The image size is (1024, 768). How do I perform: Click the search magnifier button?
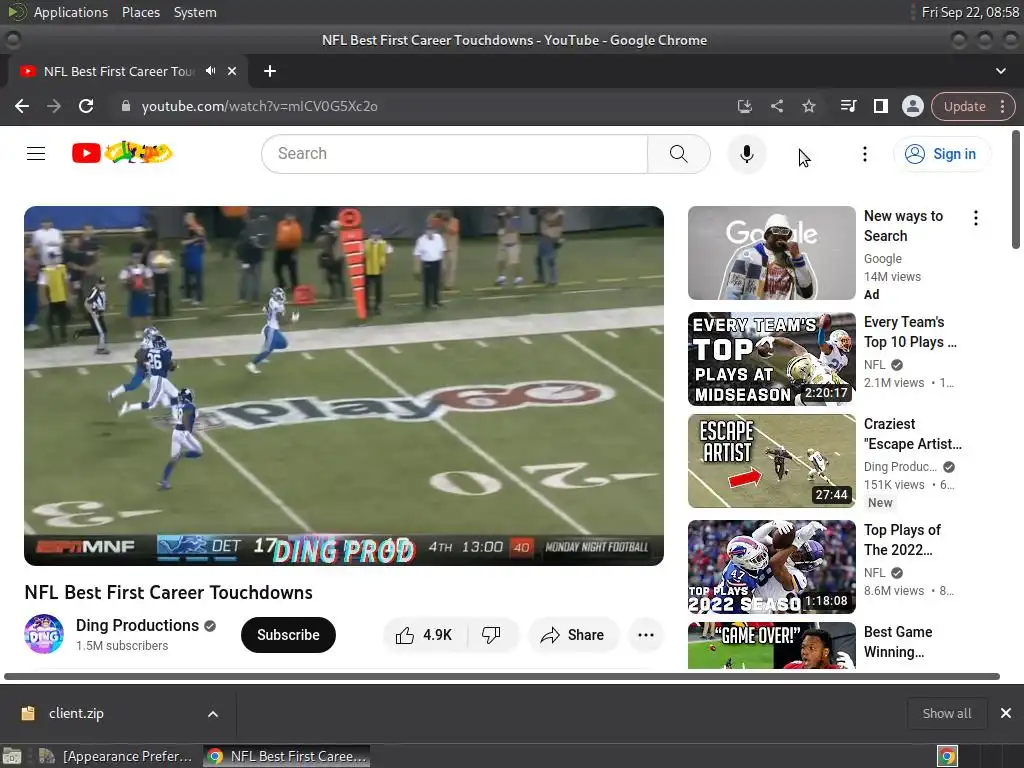tap(679, 154)
